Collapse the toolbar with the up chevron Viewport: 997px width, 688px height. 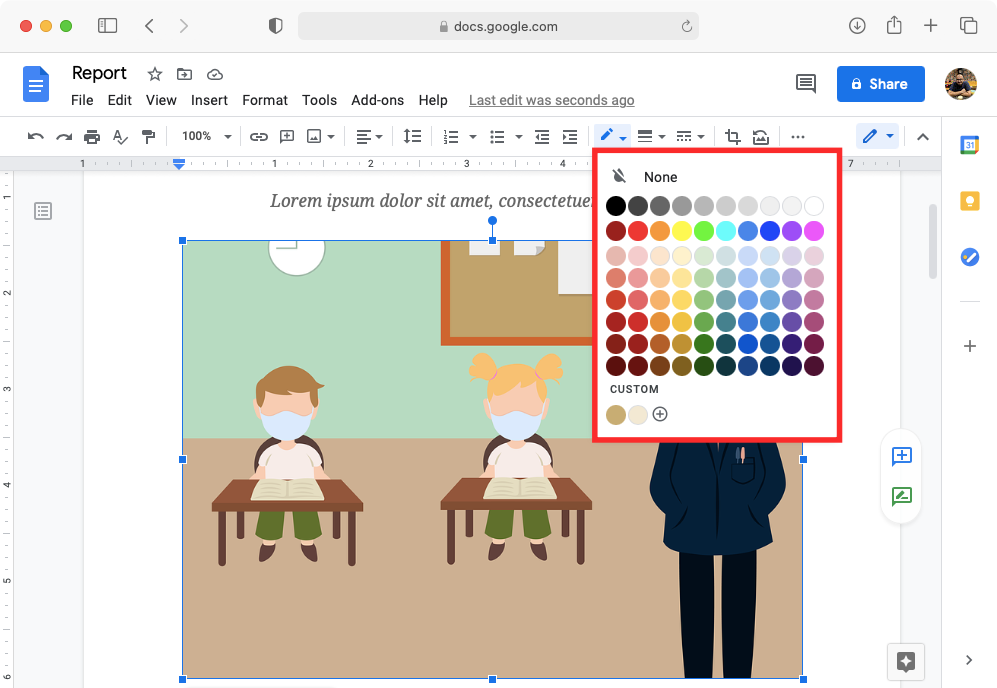(x=922, y=136)
